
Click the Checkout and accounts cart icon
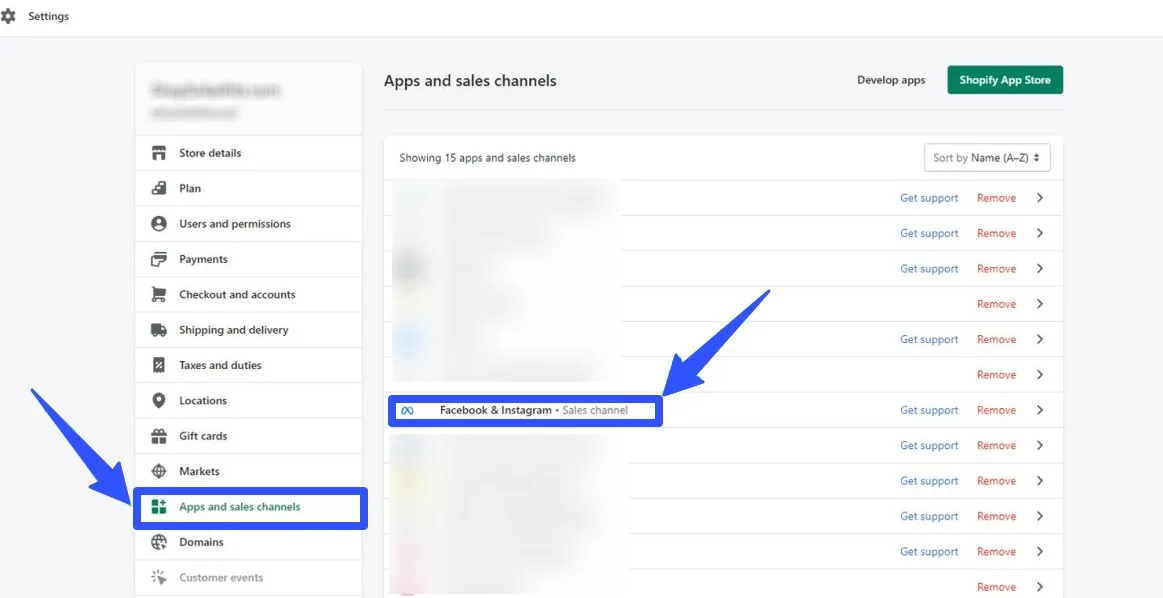pyautogui.click(x=158, y=295)
